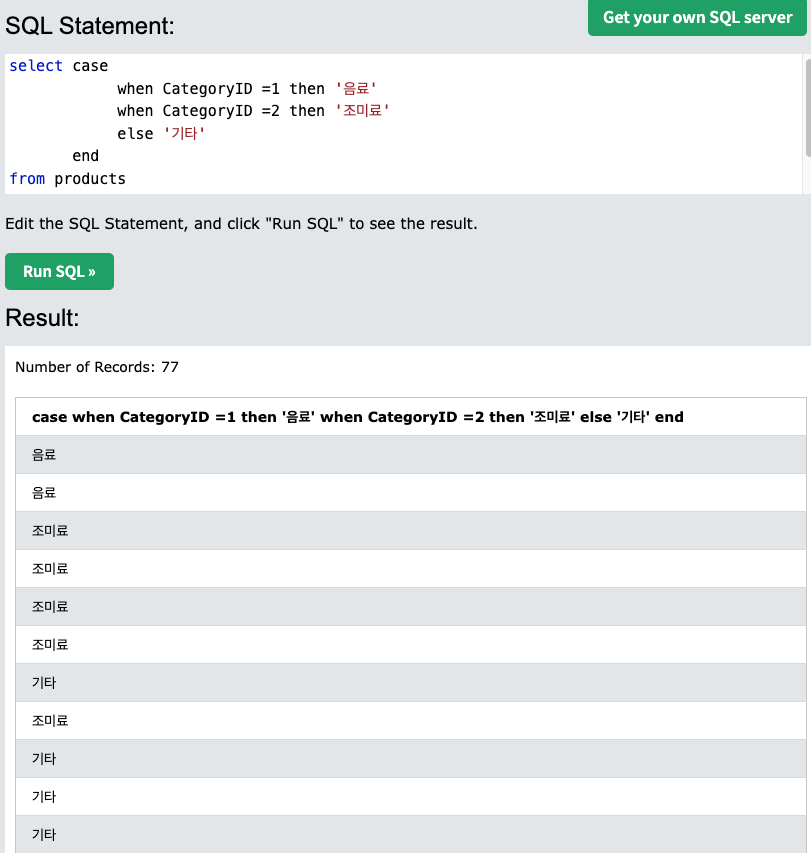The image size is (811, 853).
Task: Click the last visible '기타' row
Action: 44,834
